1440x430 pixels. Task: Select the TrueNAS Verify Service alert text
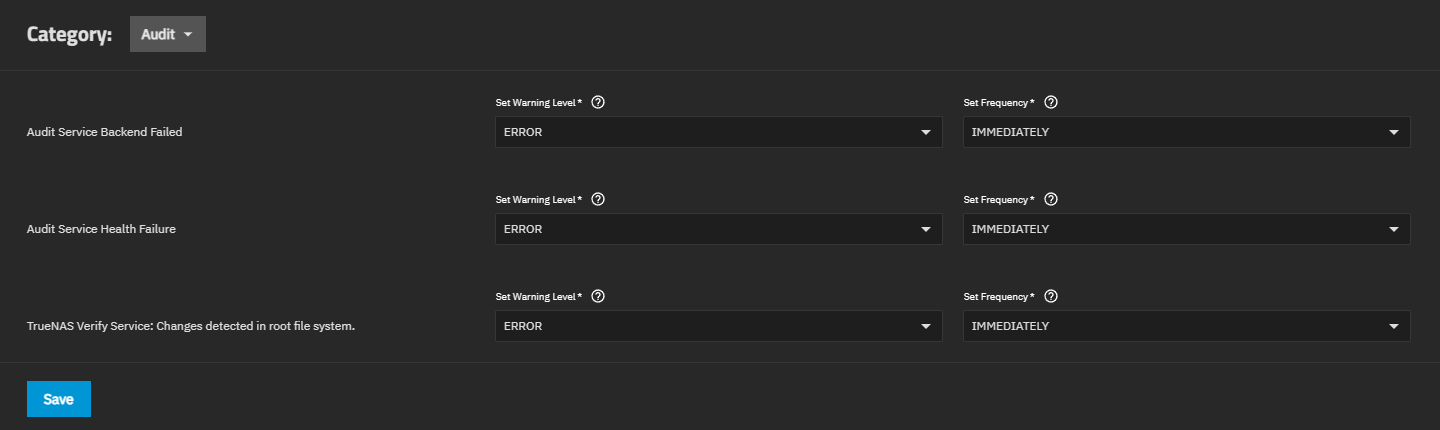tap(191, 326)
